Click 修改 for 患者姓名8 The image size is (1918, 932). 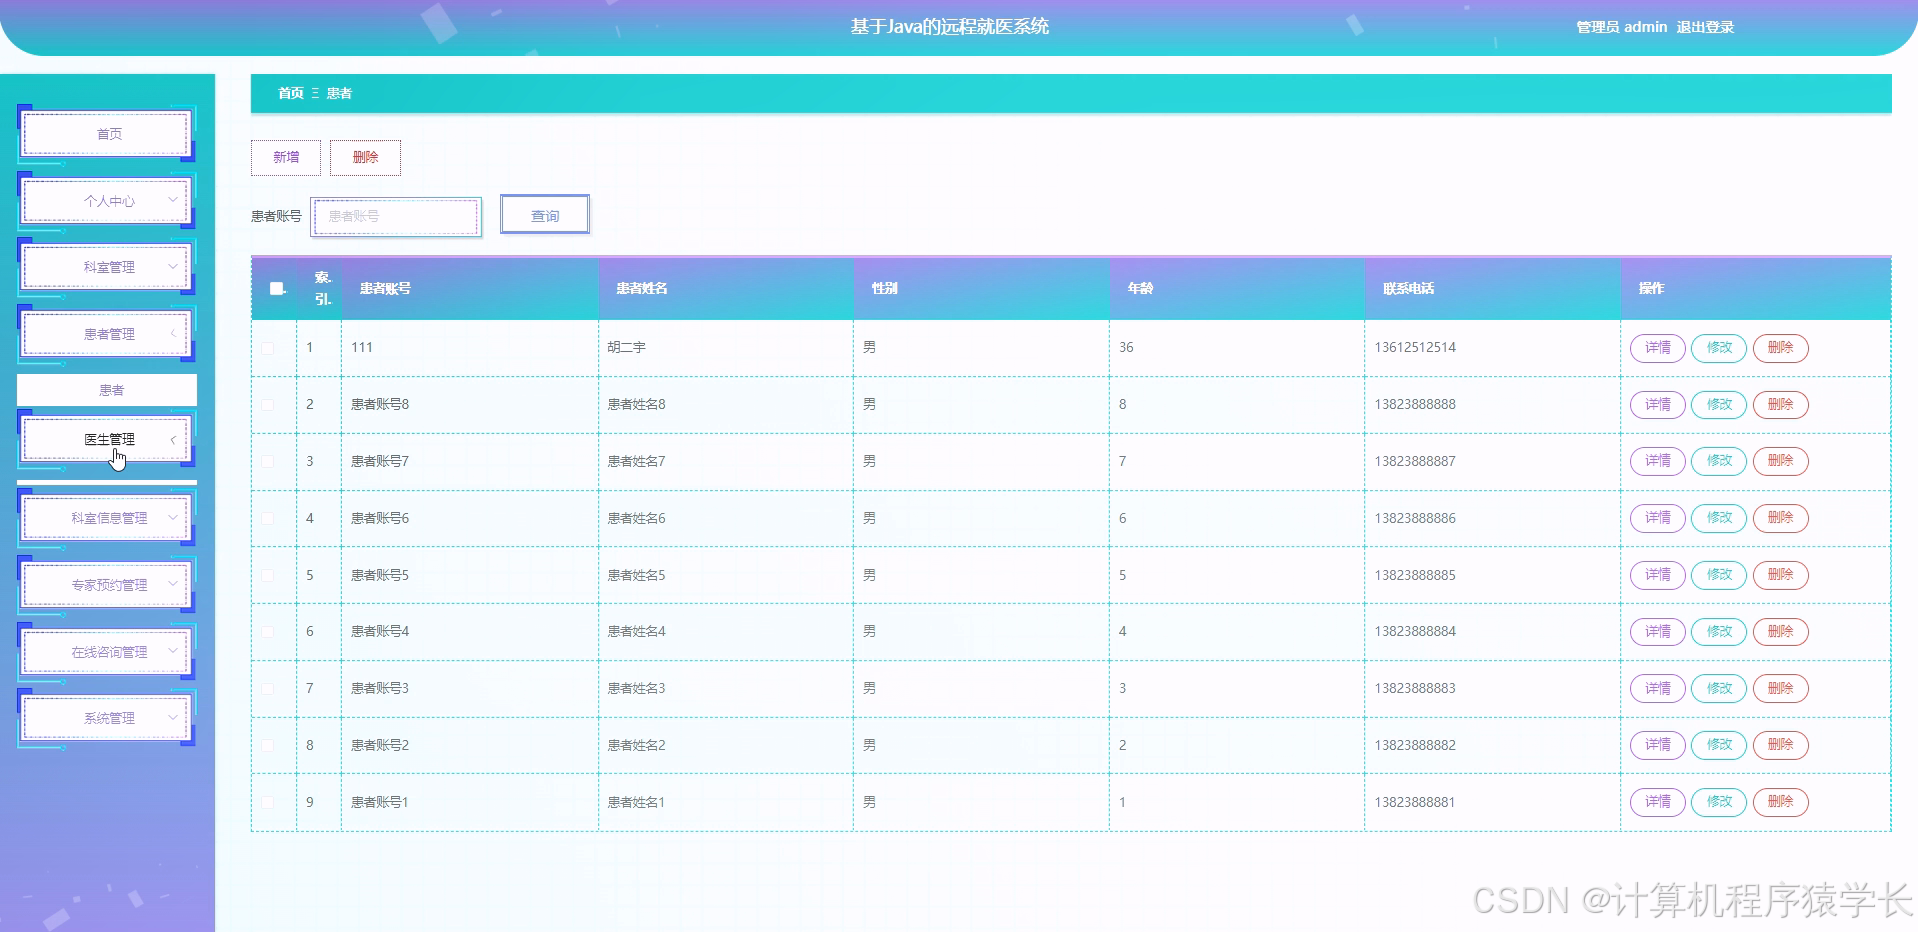tap(1719, 405)
